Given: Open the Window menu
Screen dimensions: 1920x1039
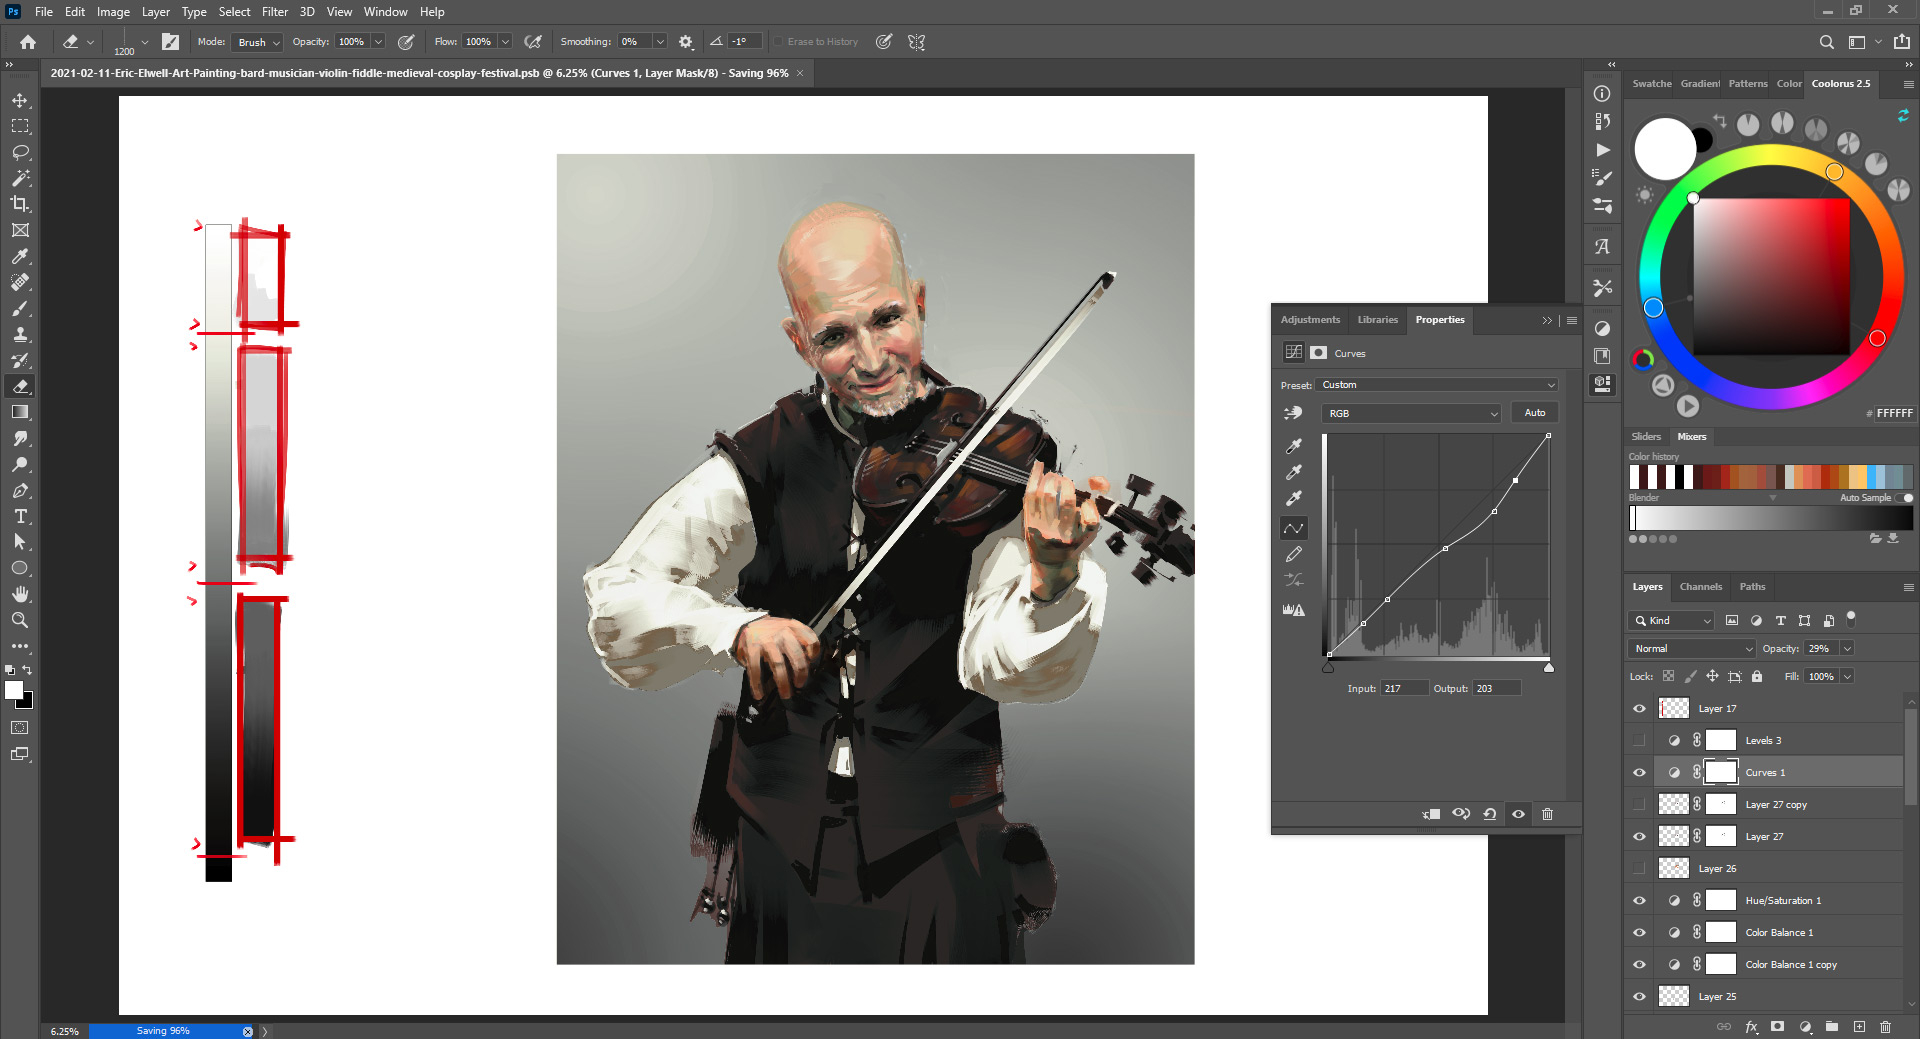Looking at the screenshot, I should 385,12.
